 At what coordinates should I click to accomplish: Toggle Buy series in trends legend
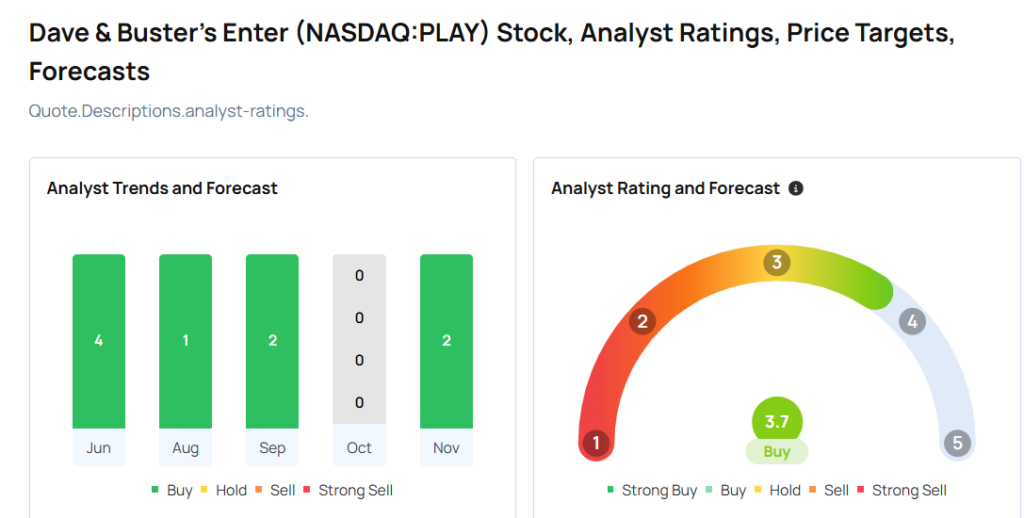click(x=172, y=490)
